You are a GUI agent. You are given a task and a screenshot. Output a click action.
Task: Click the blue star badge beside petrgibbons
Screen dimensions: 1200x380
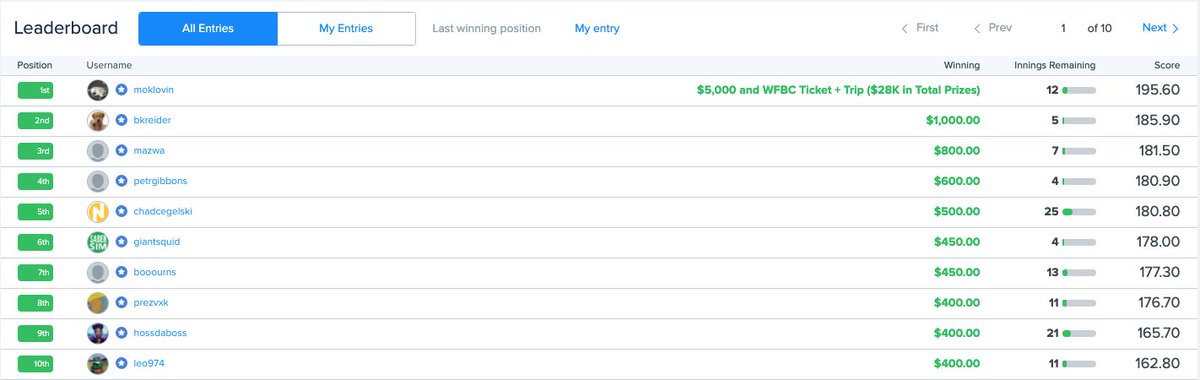[121, 181]
